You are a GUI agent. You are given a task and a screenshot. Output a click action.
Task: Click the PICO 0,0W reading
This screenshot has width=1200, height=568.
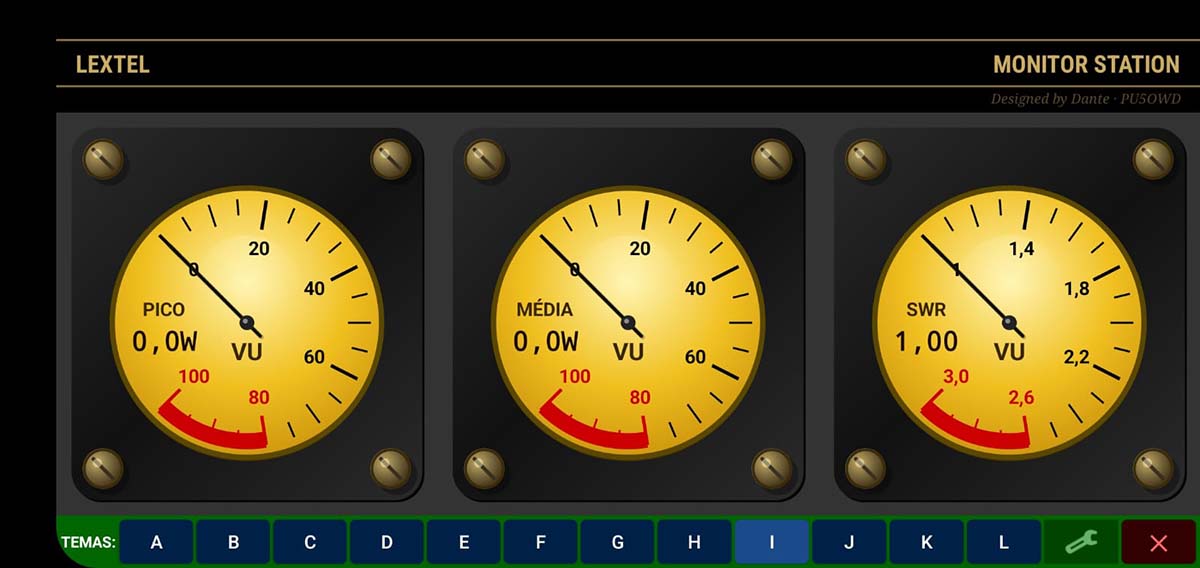(165, 342)
